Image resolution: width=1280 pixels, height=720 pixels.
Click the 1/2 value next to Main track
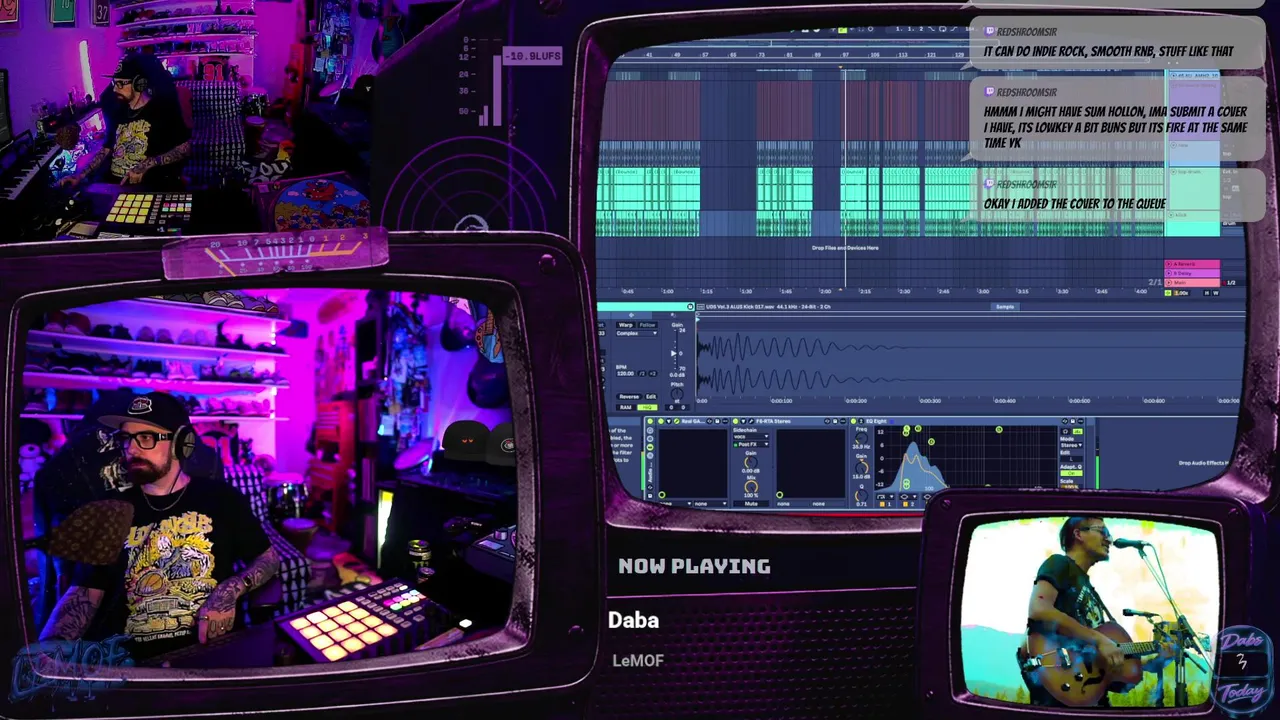click(1231, 283)
